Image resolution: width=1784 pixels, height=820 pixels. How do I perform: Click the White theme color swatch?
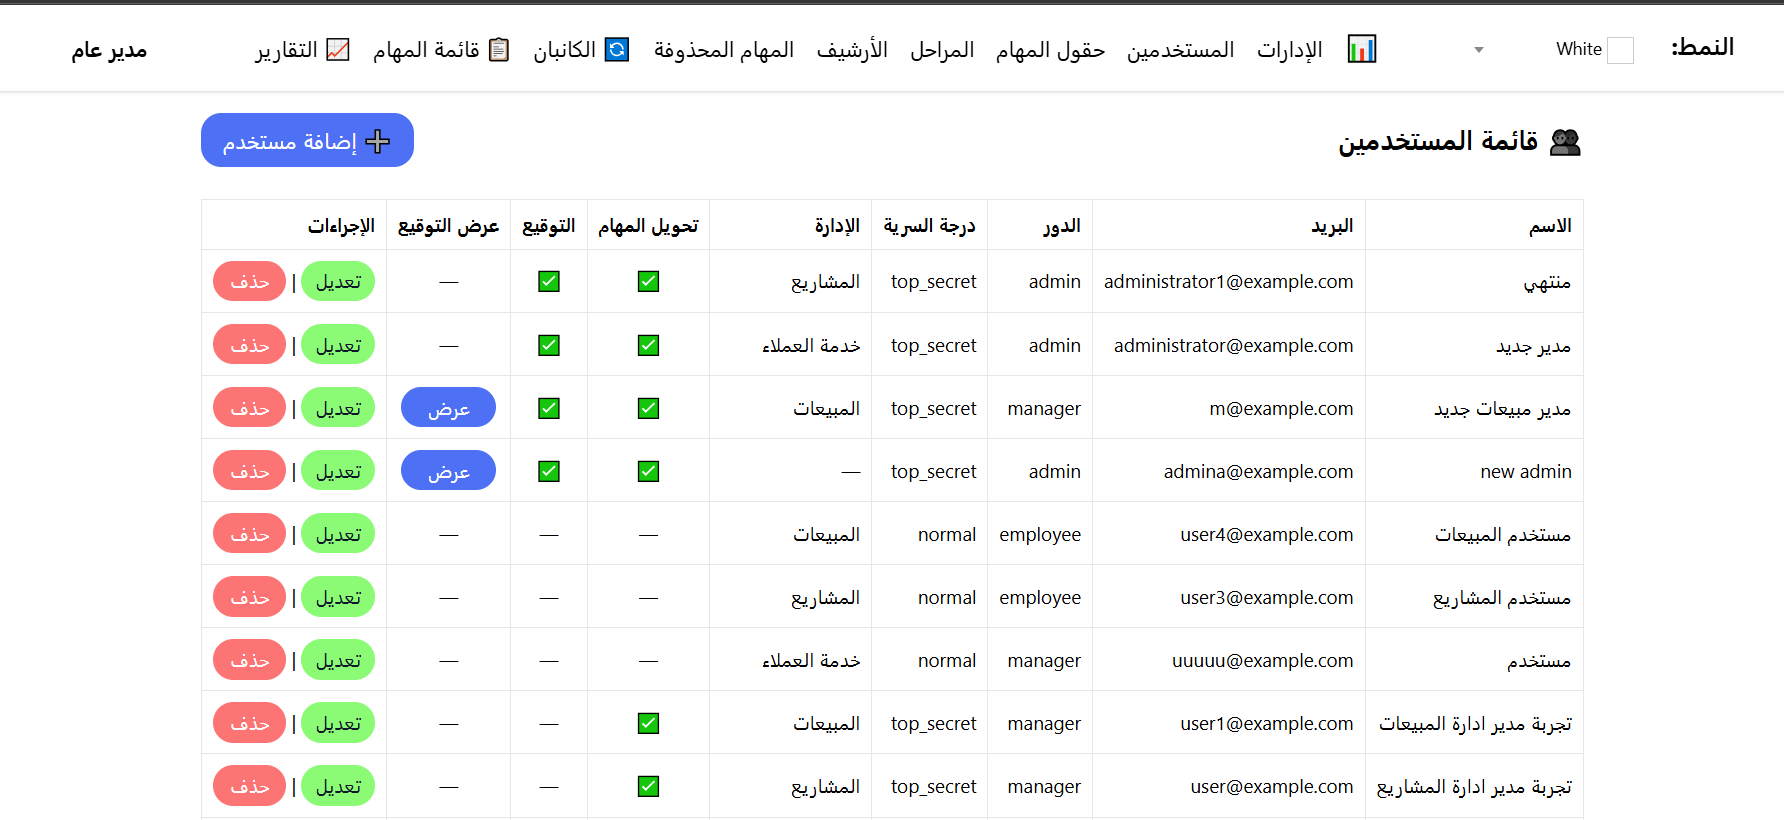point(1620,50)
